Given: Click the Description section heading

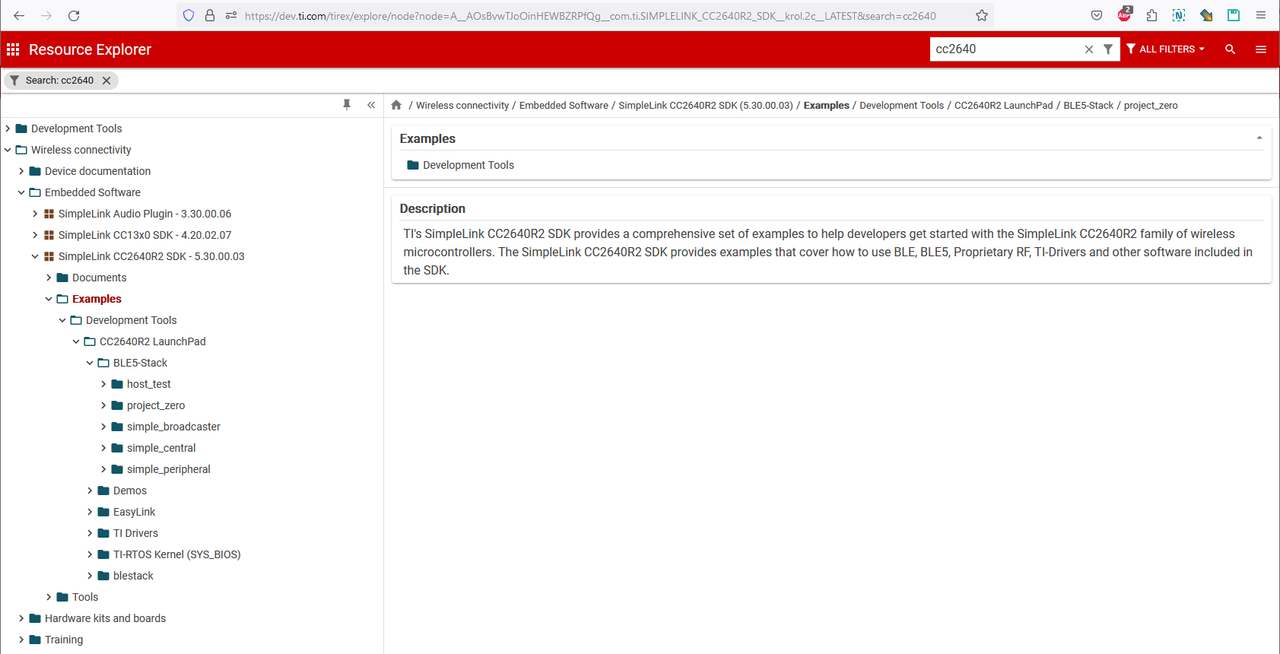Looking at the screenshot, I should click(x=432, y=209).
